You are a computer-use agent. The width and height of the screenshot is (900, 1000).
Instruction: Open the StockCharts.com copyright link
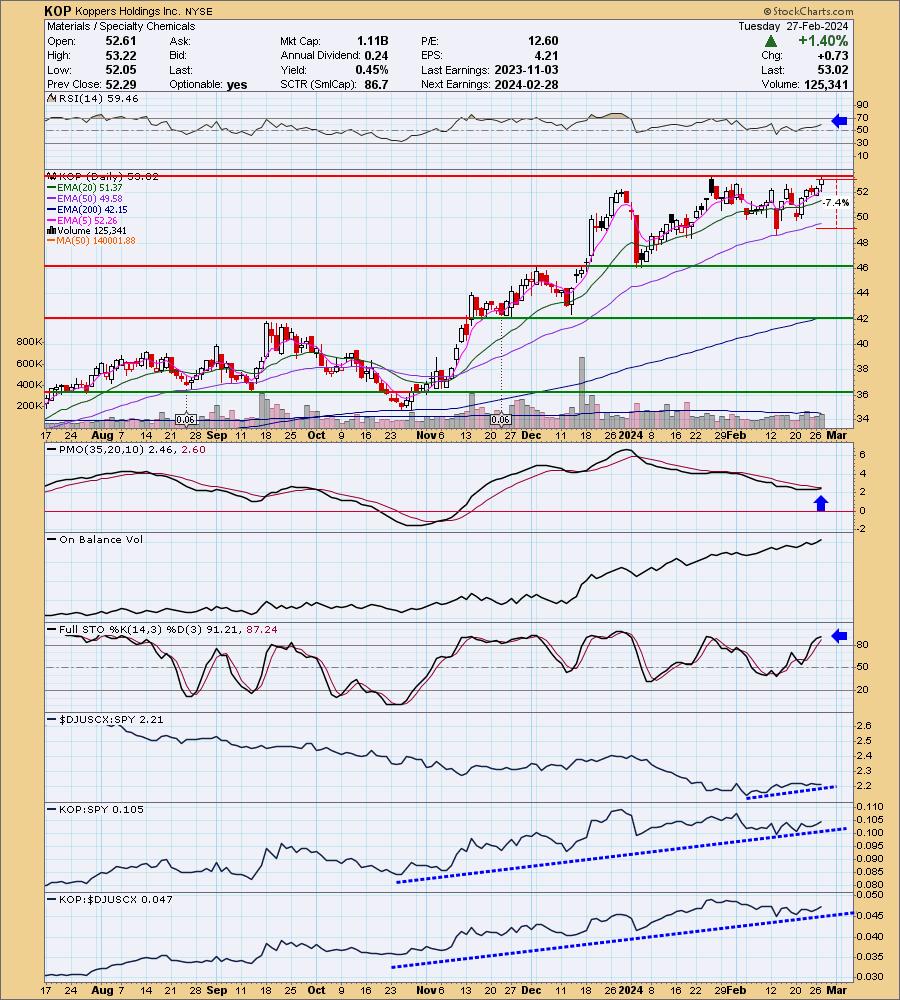(808, 11)
